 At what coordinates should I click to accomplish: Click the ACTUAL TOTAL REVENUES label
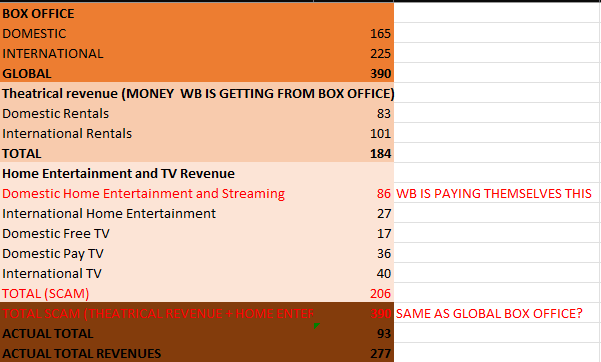82,354
